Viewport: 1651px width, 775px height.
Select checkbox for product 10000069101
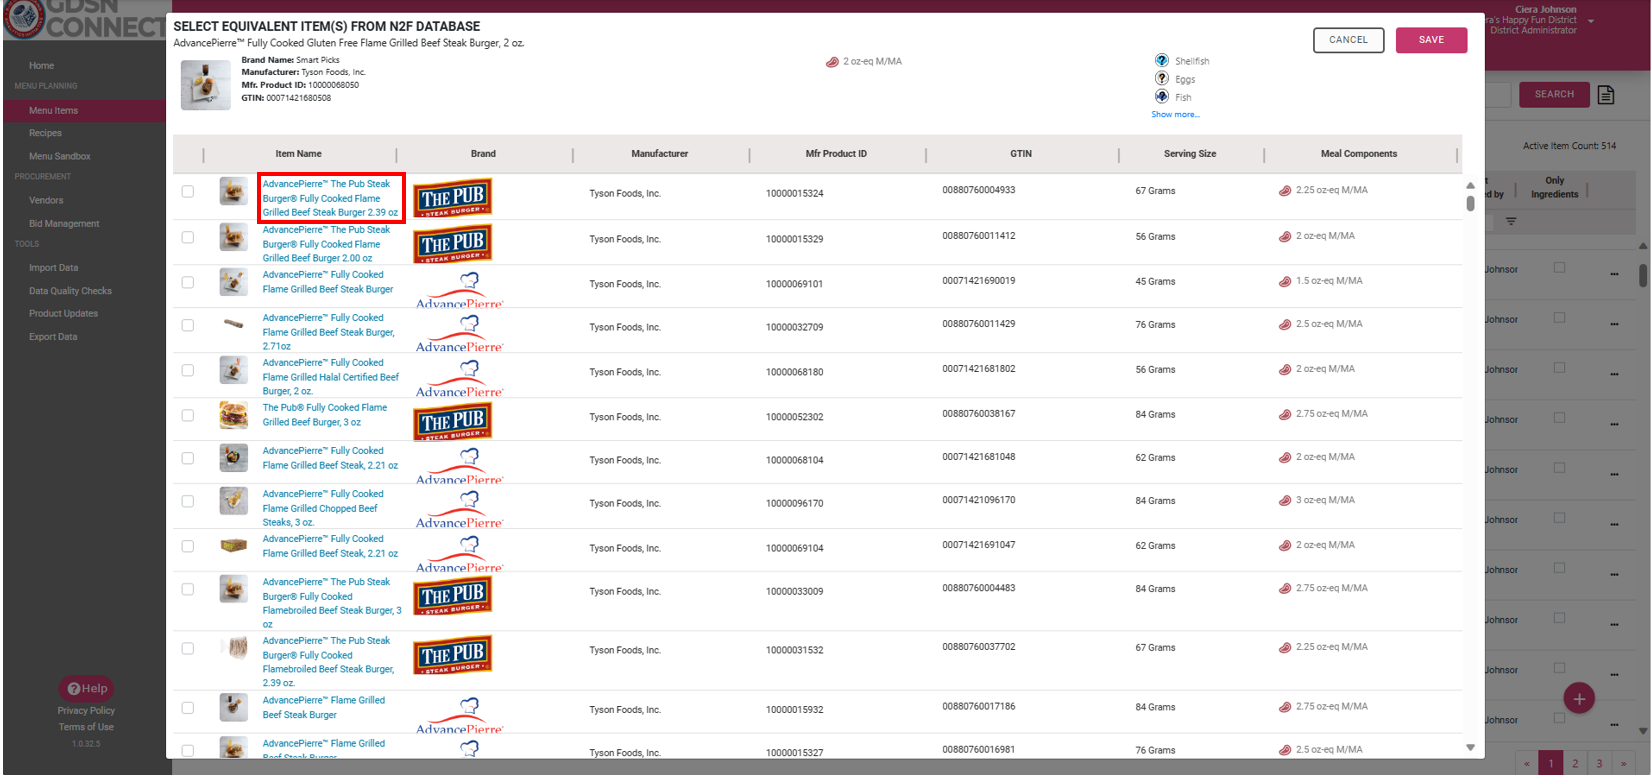click(188, 282)
